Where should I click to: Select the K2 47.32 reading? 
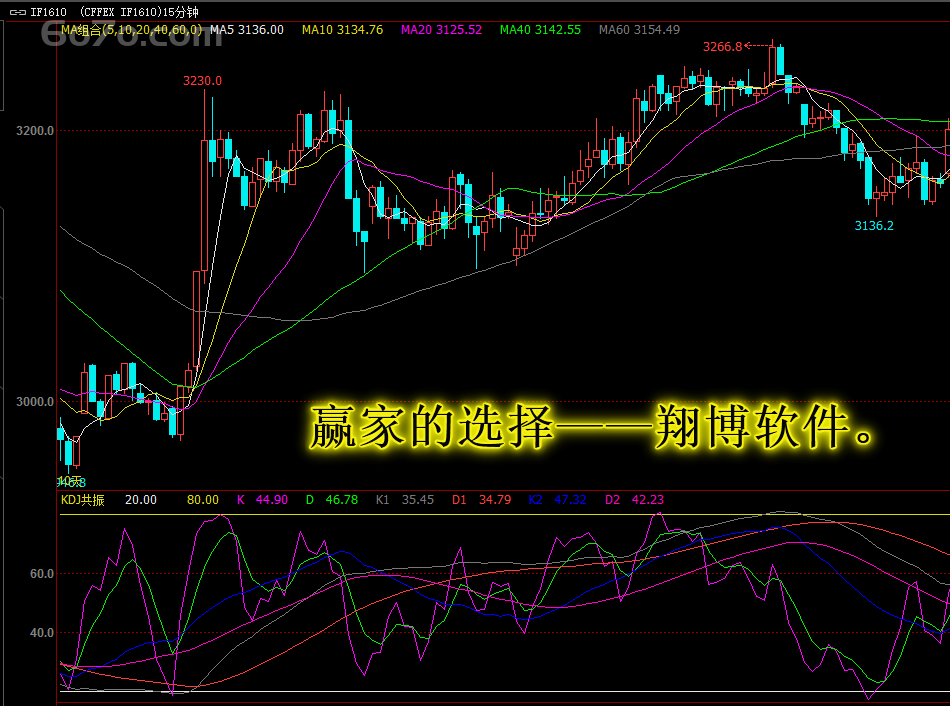click(x=557, y=500)
